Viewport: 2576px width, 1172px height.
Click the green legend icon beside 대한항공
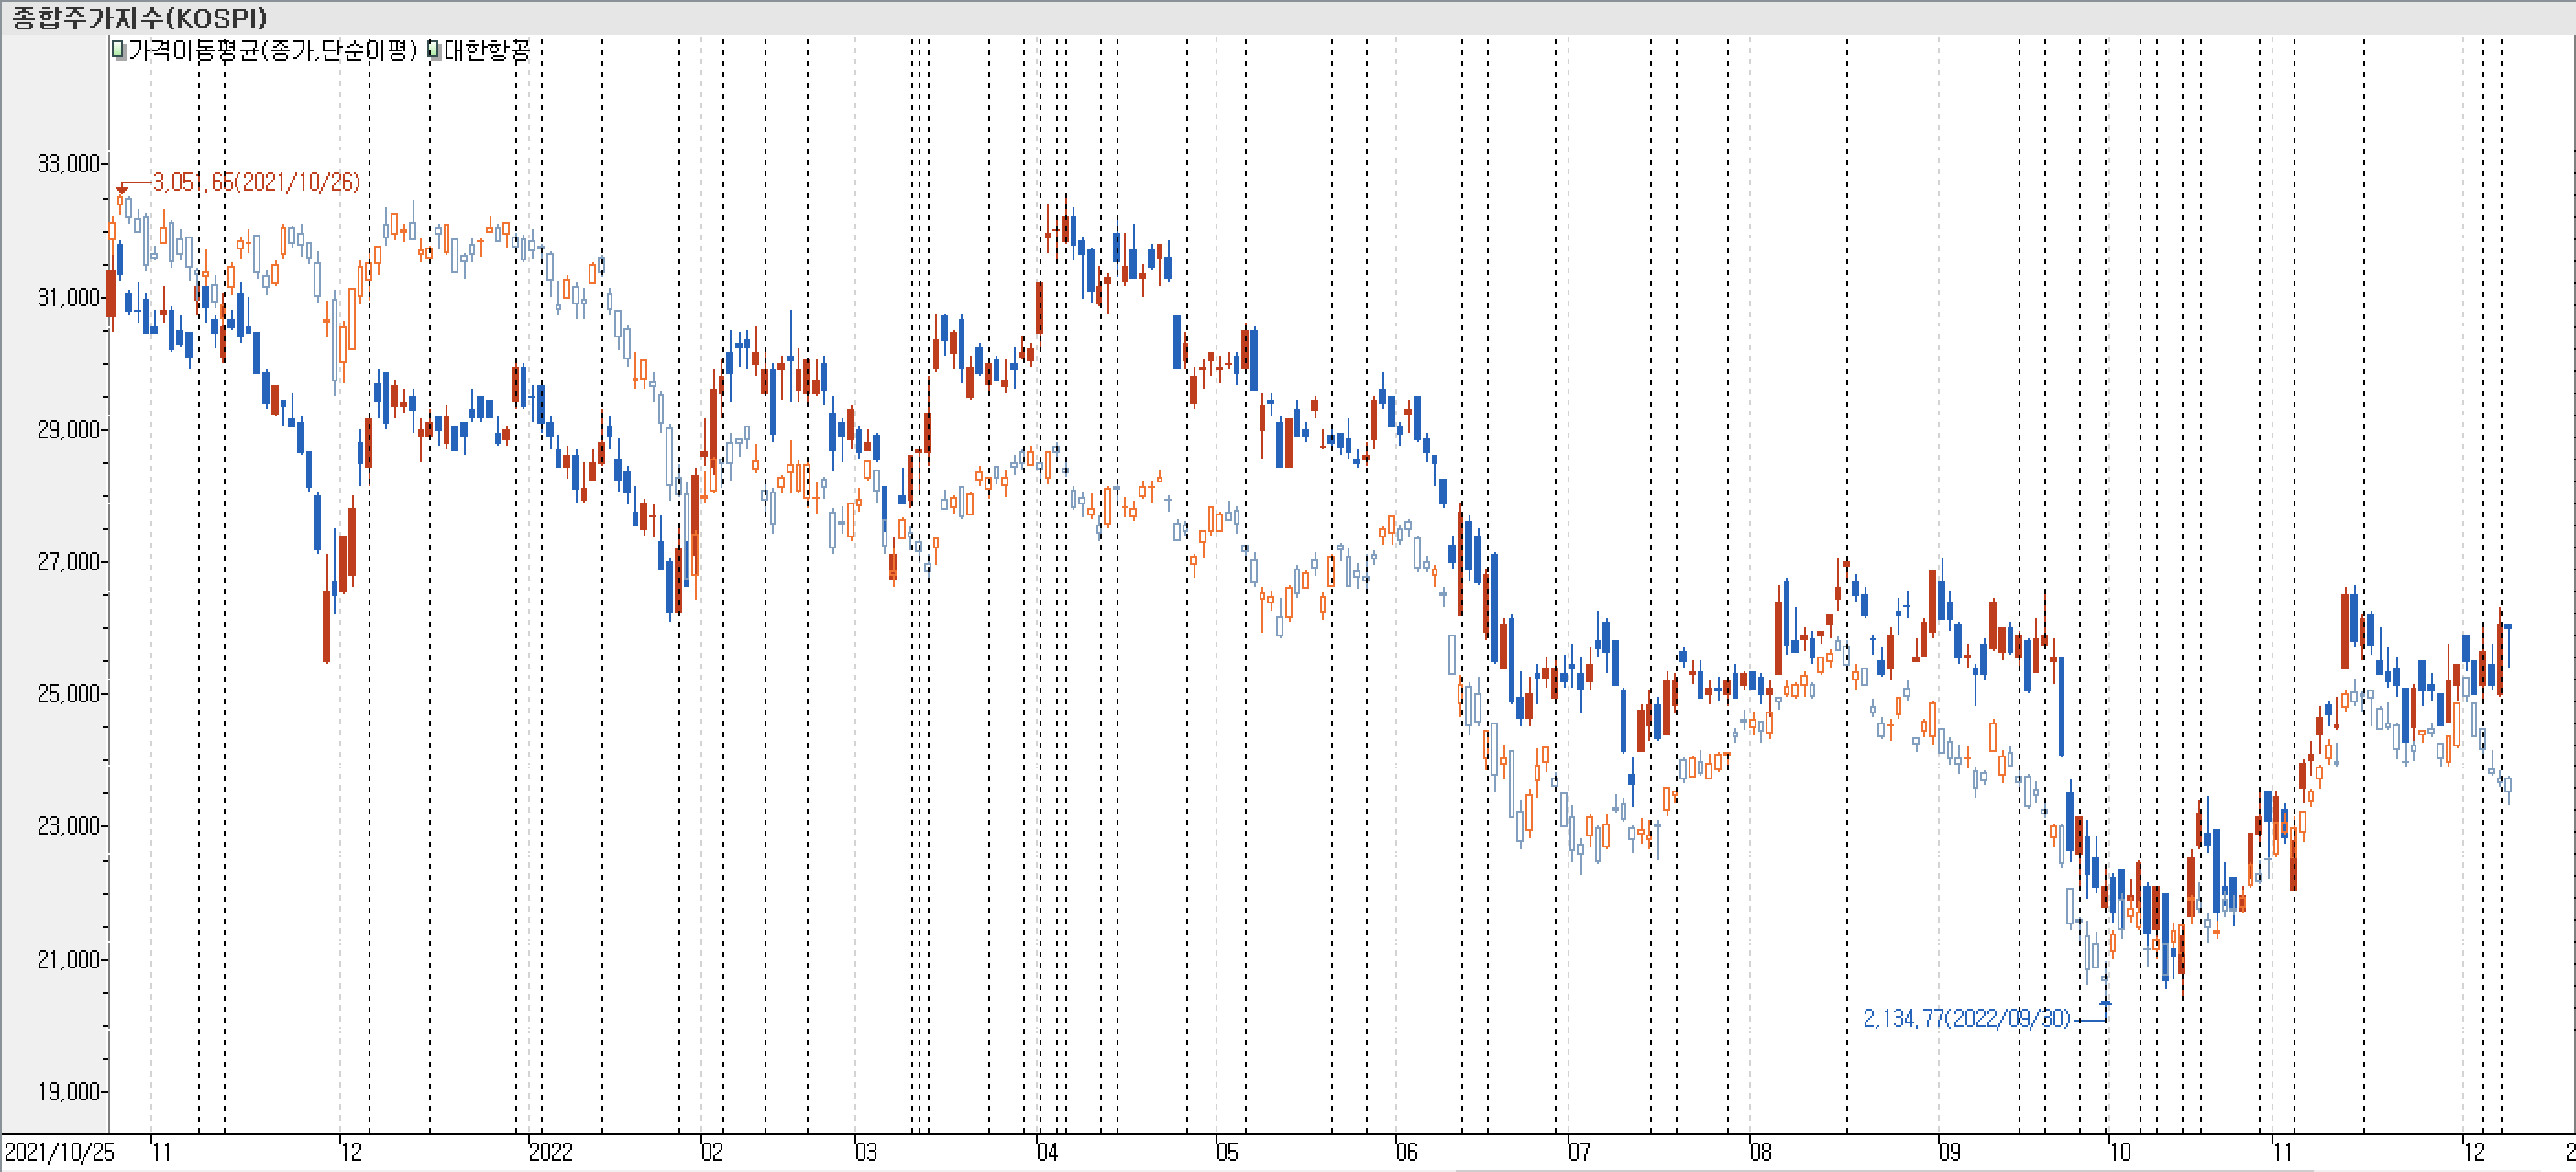(x=433, y=49)
